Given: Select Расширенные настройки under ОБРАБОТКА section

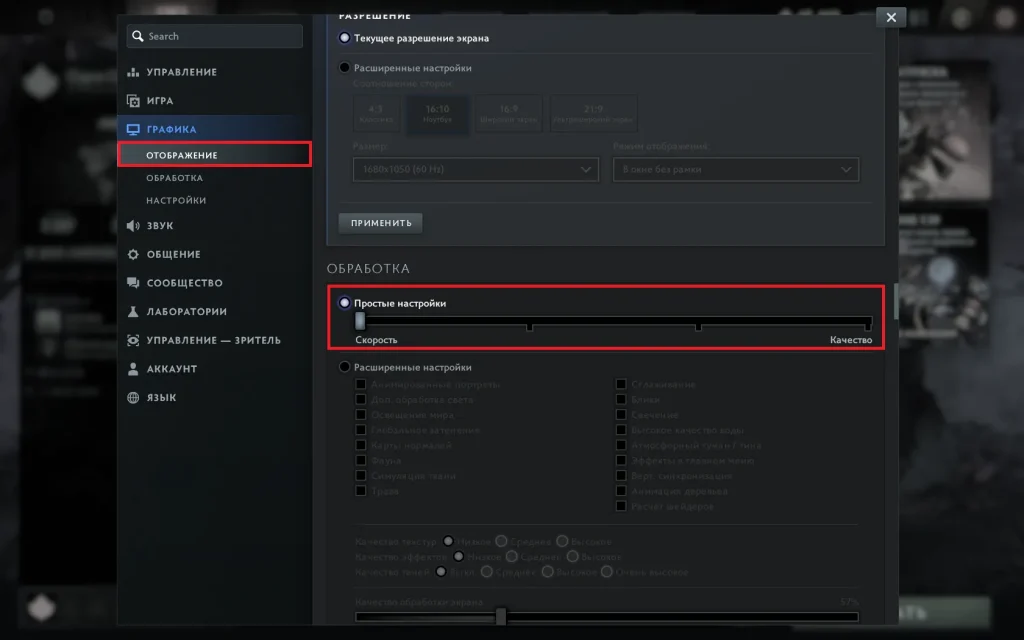Looking at the screenshot, I should 344,367.
